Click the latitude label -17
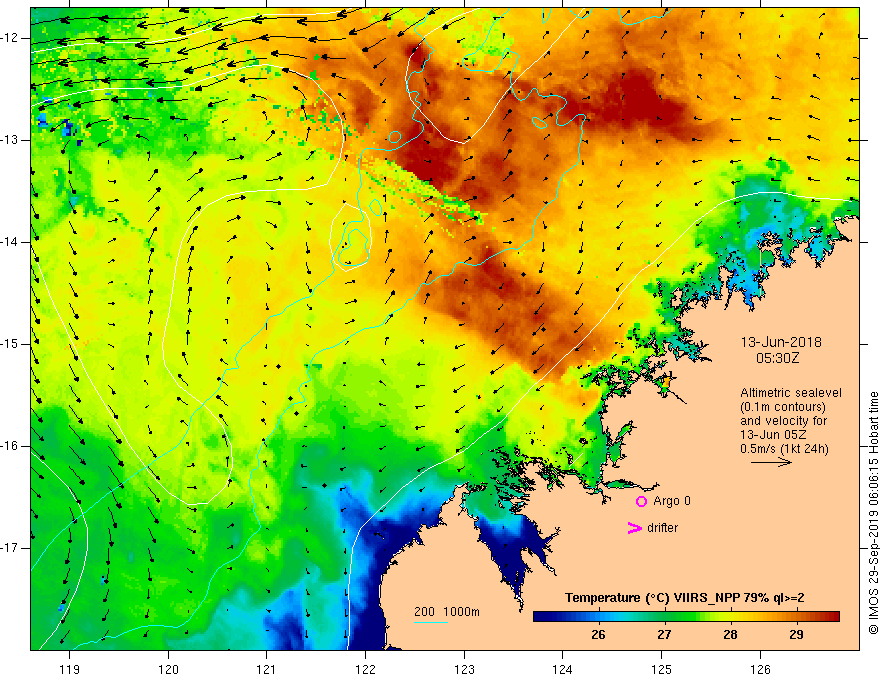This screenshot has height=680, width=880. coord(10,548)
